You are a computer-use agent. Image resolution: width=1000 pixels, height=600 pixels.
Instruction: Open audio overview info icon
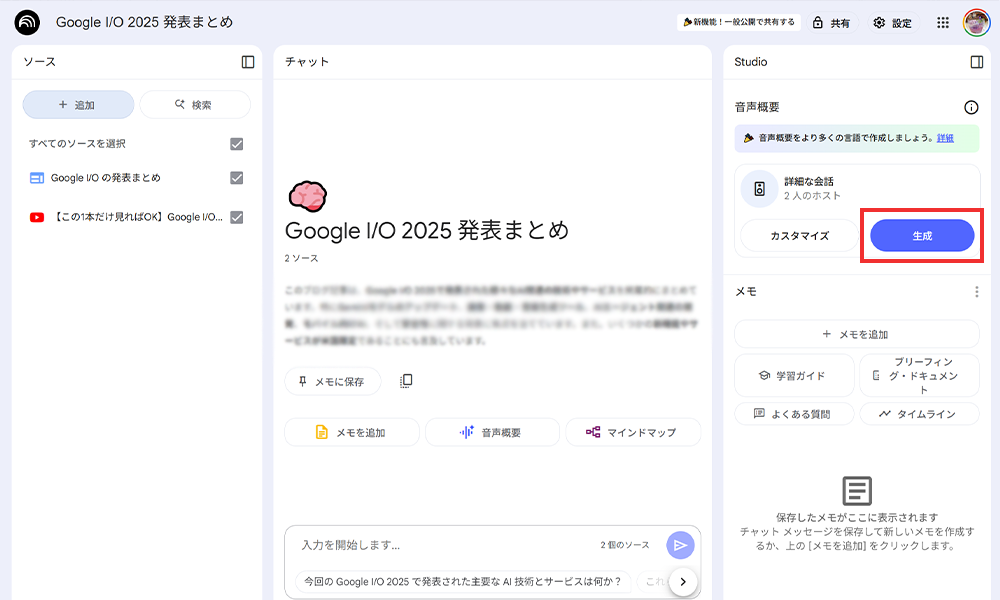coord(971,107)
